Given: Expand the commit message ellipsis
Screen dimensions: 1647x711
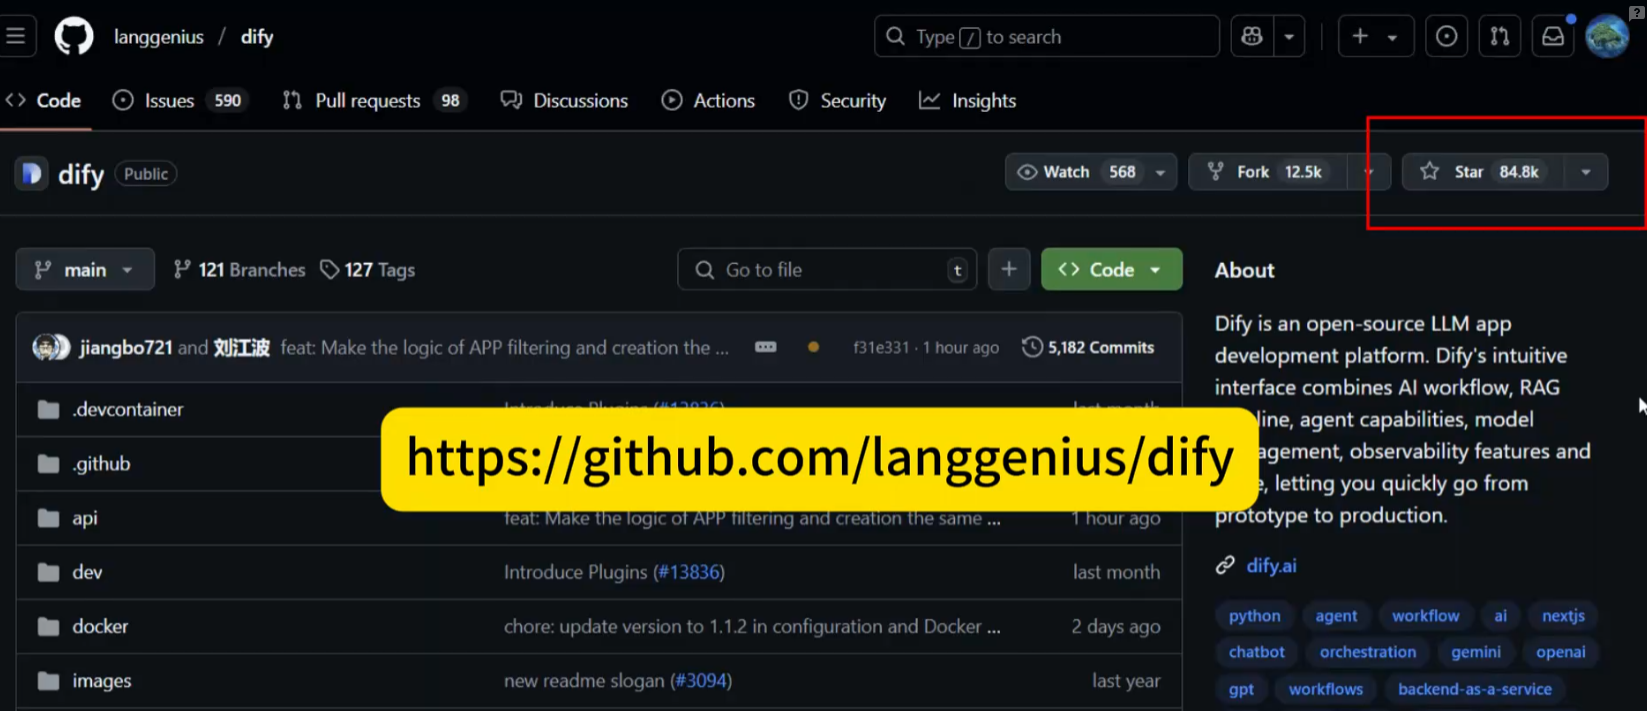Looking at the screenshot, I should [x=765, y=347].
